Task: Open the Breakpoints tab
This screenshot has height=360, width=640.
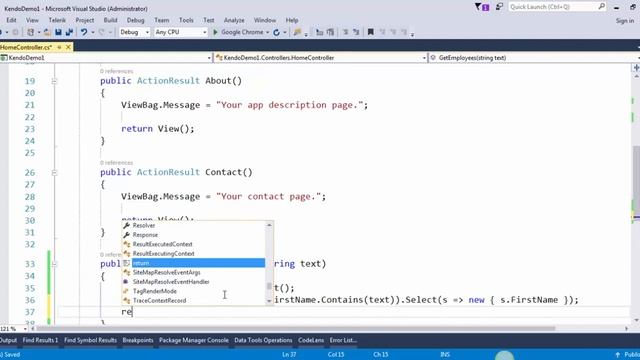Action: click(x=138, y=340)
